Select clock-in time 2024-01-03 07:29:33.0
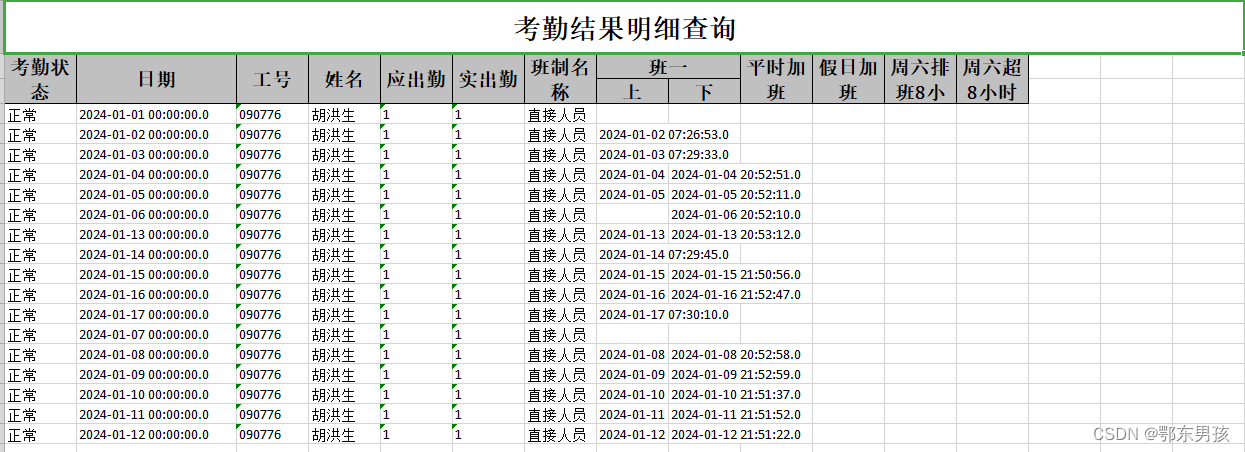 (664, 154)
